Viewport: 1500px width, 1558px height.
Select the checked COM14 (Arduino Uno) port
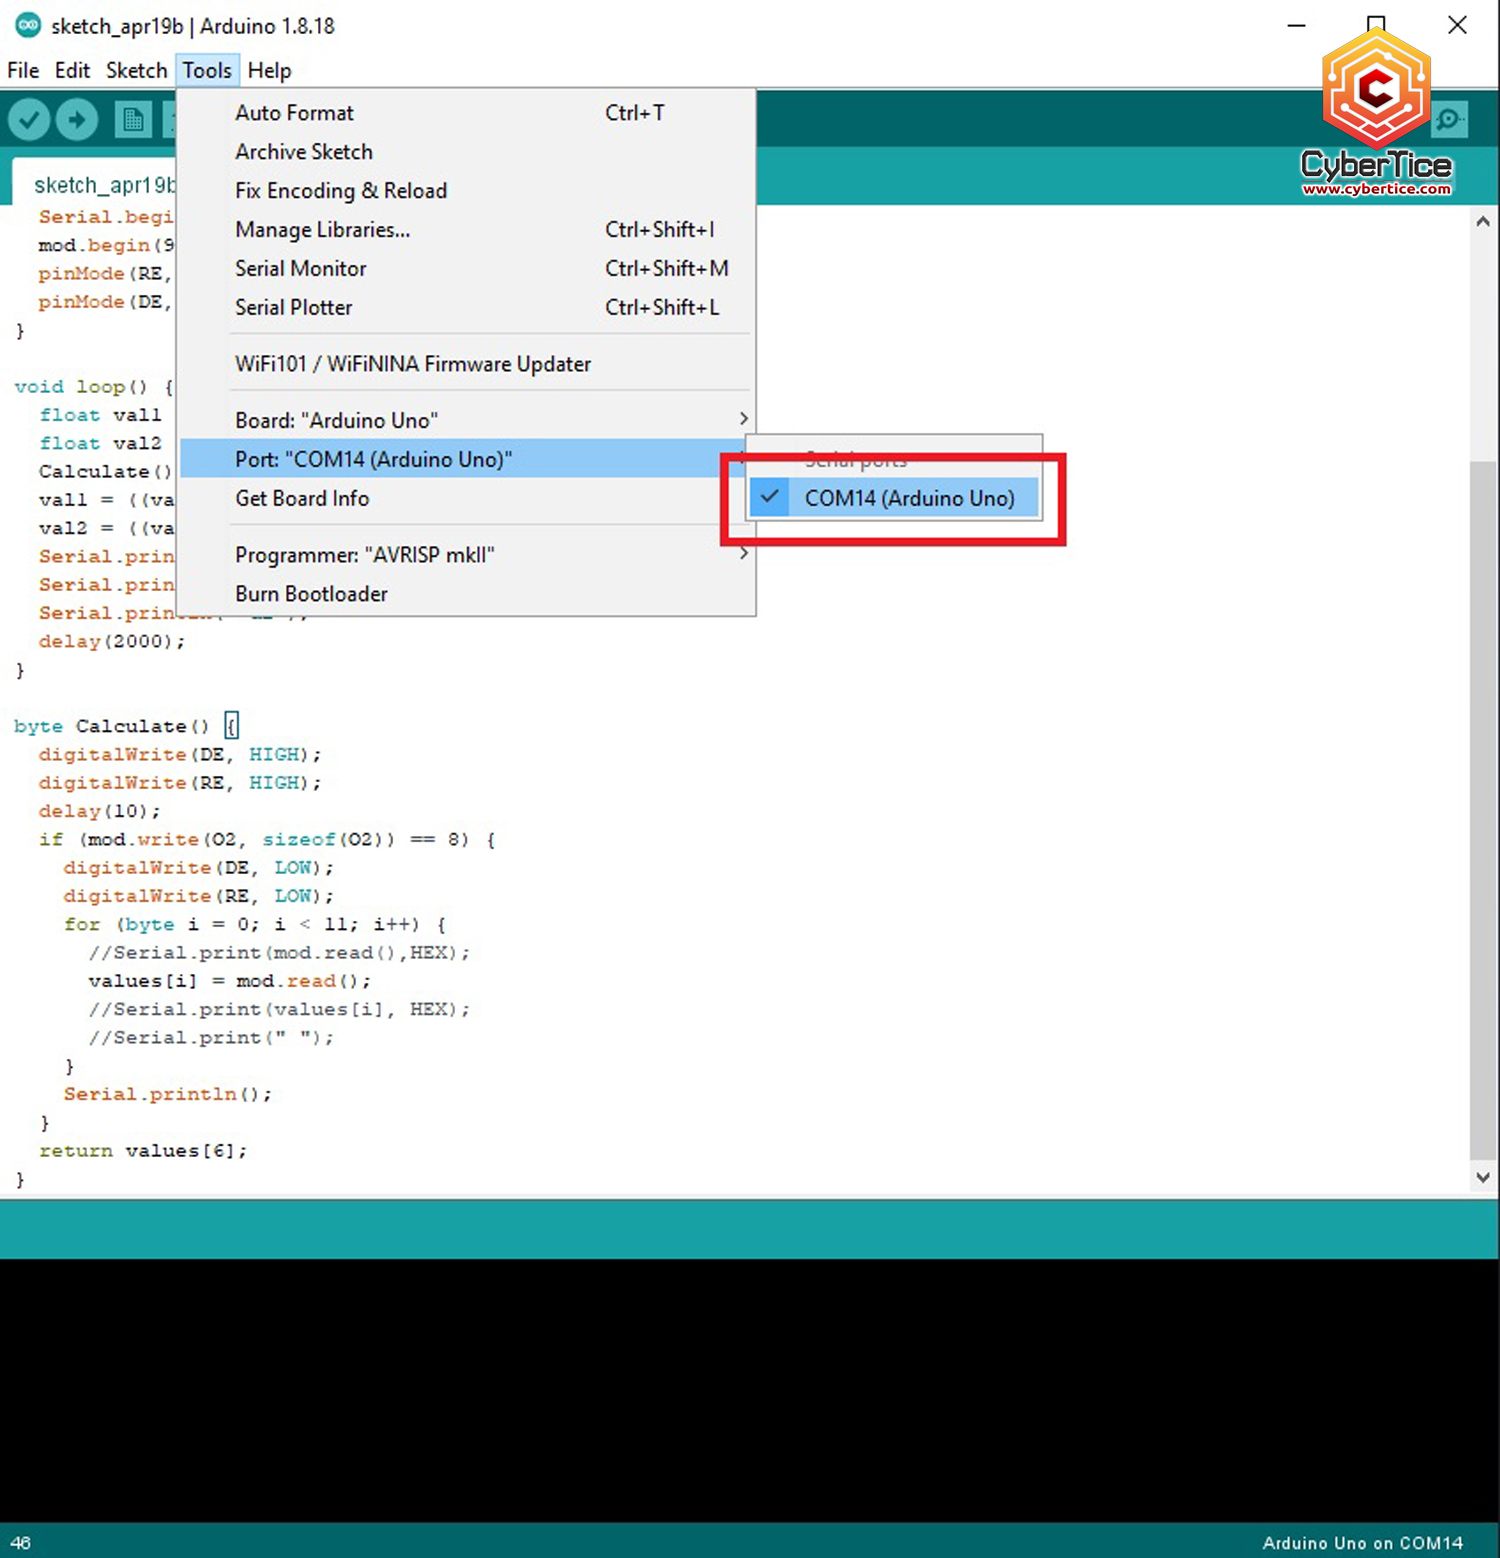click(x=910, y=497)
